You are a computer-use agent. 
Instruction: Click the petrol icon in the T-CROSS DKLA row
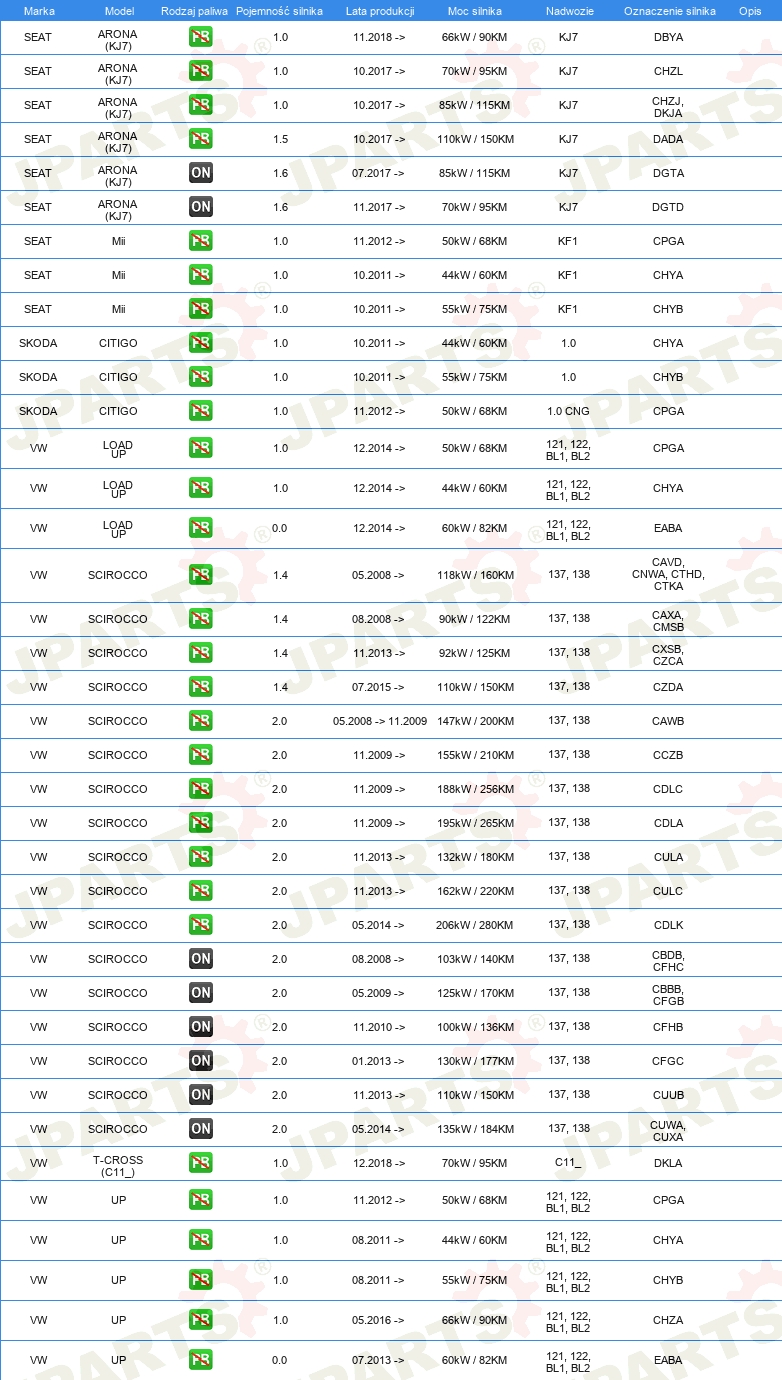[201, 1163]
